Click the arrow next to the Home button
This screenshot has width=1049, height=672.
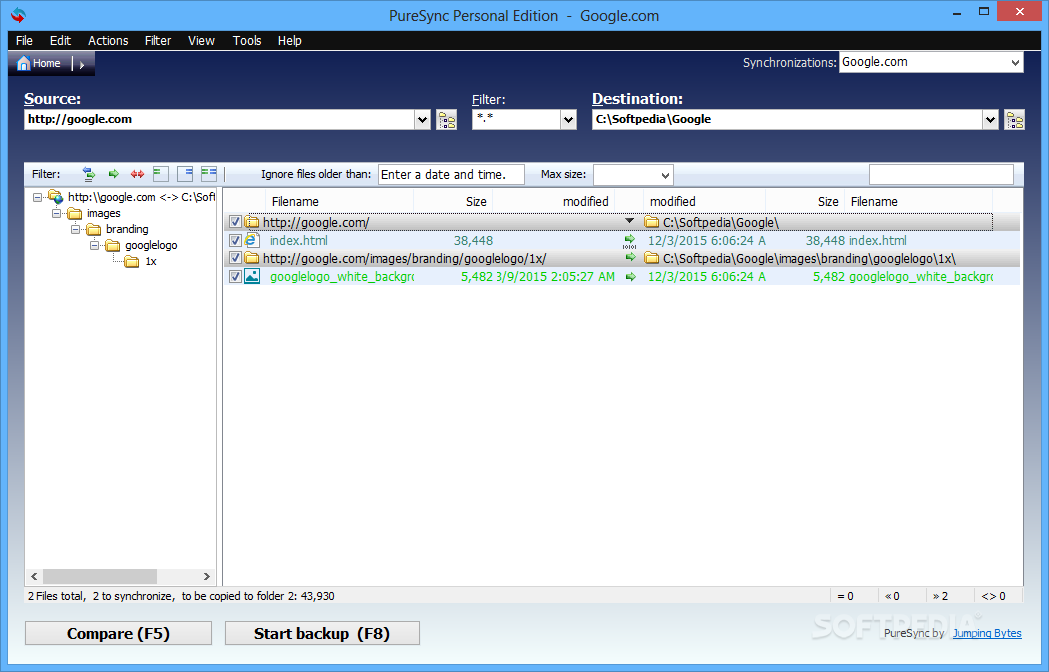pyautogui.click(x=82, y=65)
